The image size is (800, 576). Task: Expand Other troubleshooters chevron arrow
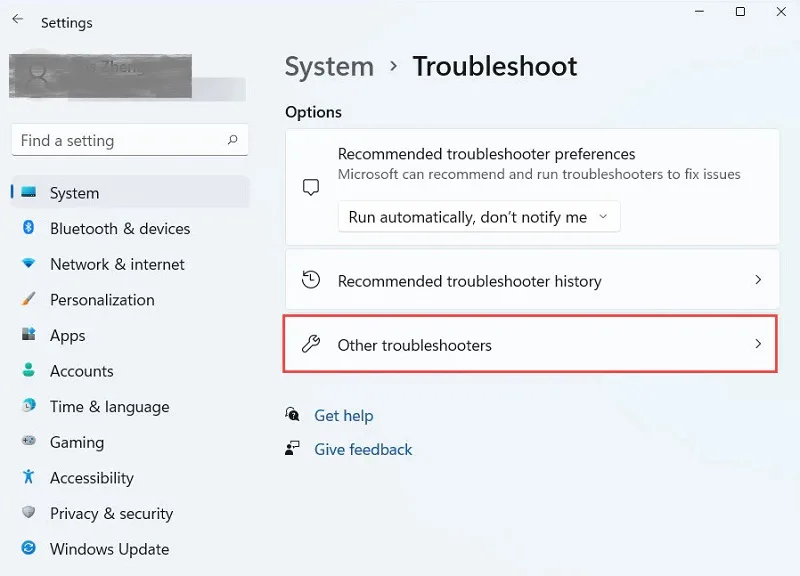pos(758,344)
